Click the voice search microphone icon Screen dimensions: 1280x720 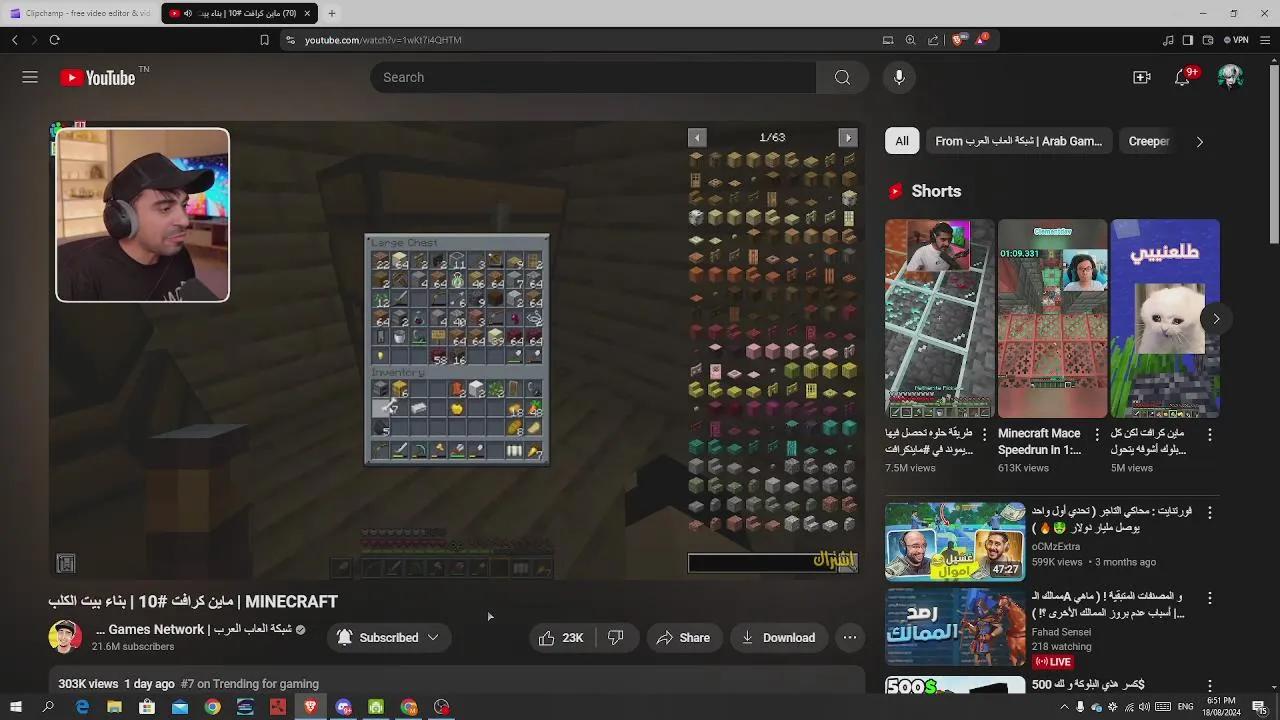tap(898, 77)
